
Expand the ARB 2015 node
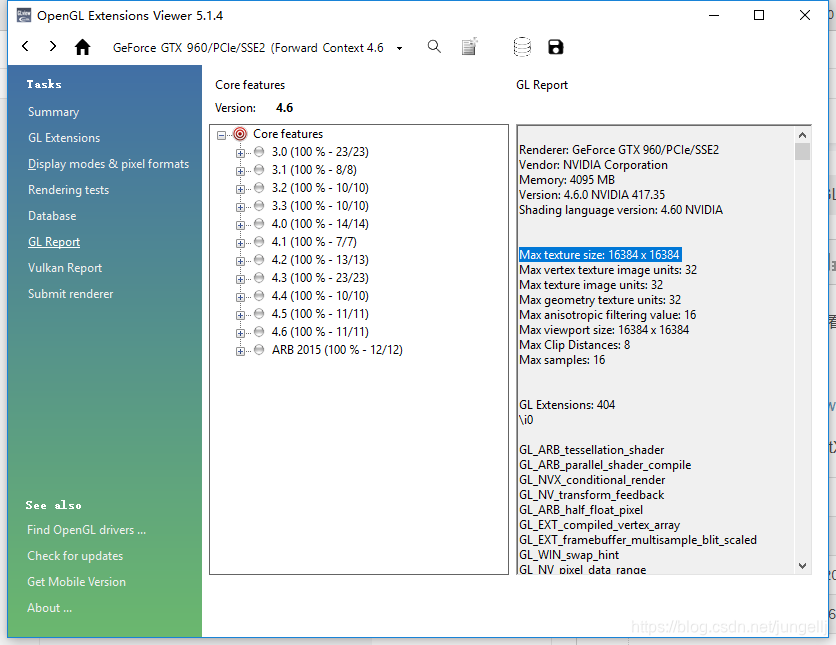pos(240,351)
